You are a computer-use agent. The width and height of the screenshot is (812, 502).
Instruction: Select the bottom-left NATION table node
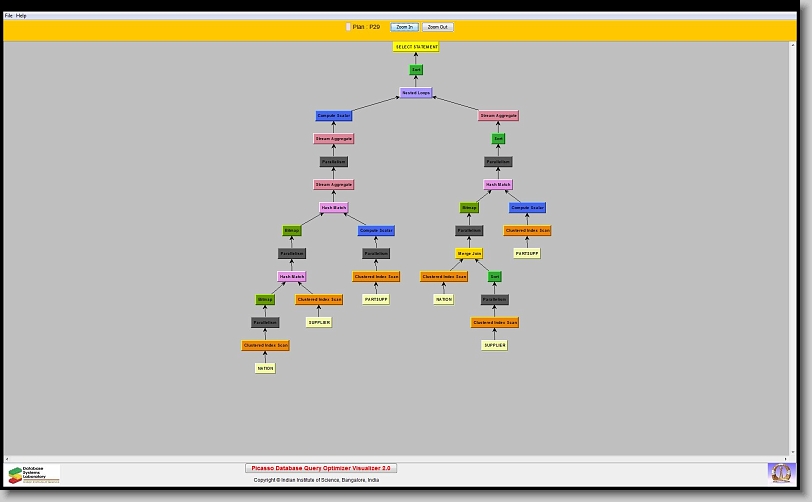pos(265,368)
